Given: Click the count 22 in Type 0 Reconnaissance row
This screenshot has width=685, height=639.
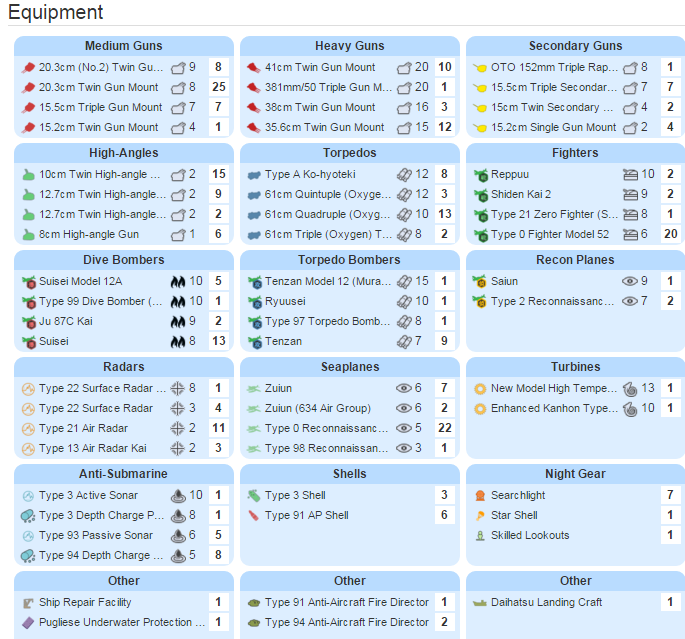Looking at the screenshot, I should [x=444, y=428].
